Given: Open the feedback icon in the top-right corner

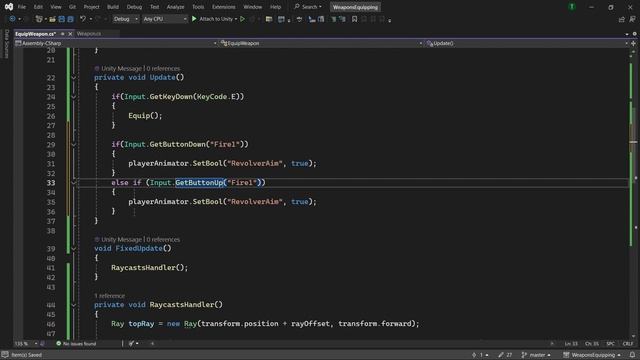Looking at the screenshot, I should (632, 19).
